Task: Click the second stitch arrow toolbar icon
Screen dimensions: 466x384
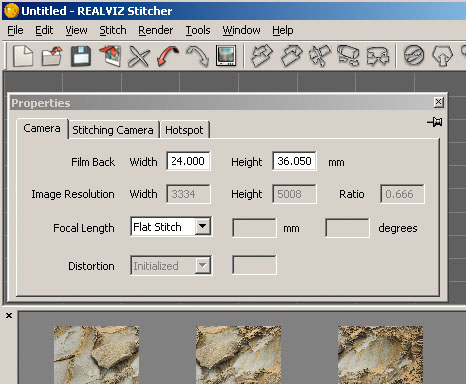Action: tap(292, 55)
